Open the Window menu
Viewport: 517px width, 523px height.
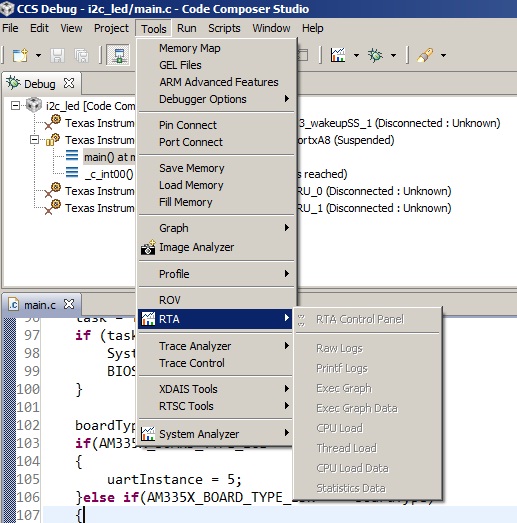pos(271,28)
